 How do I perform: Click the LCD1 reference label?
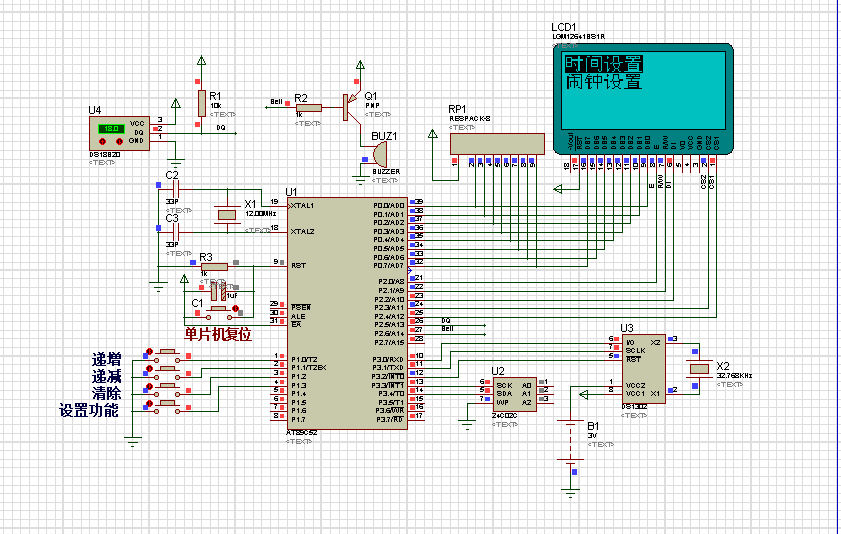pos(564,27)
